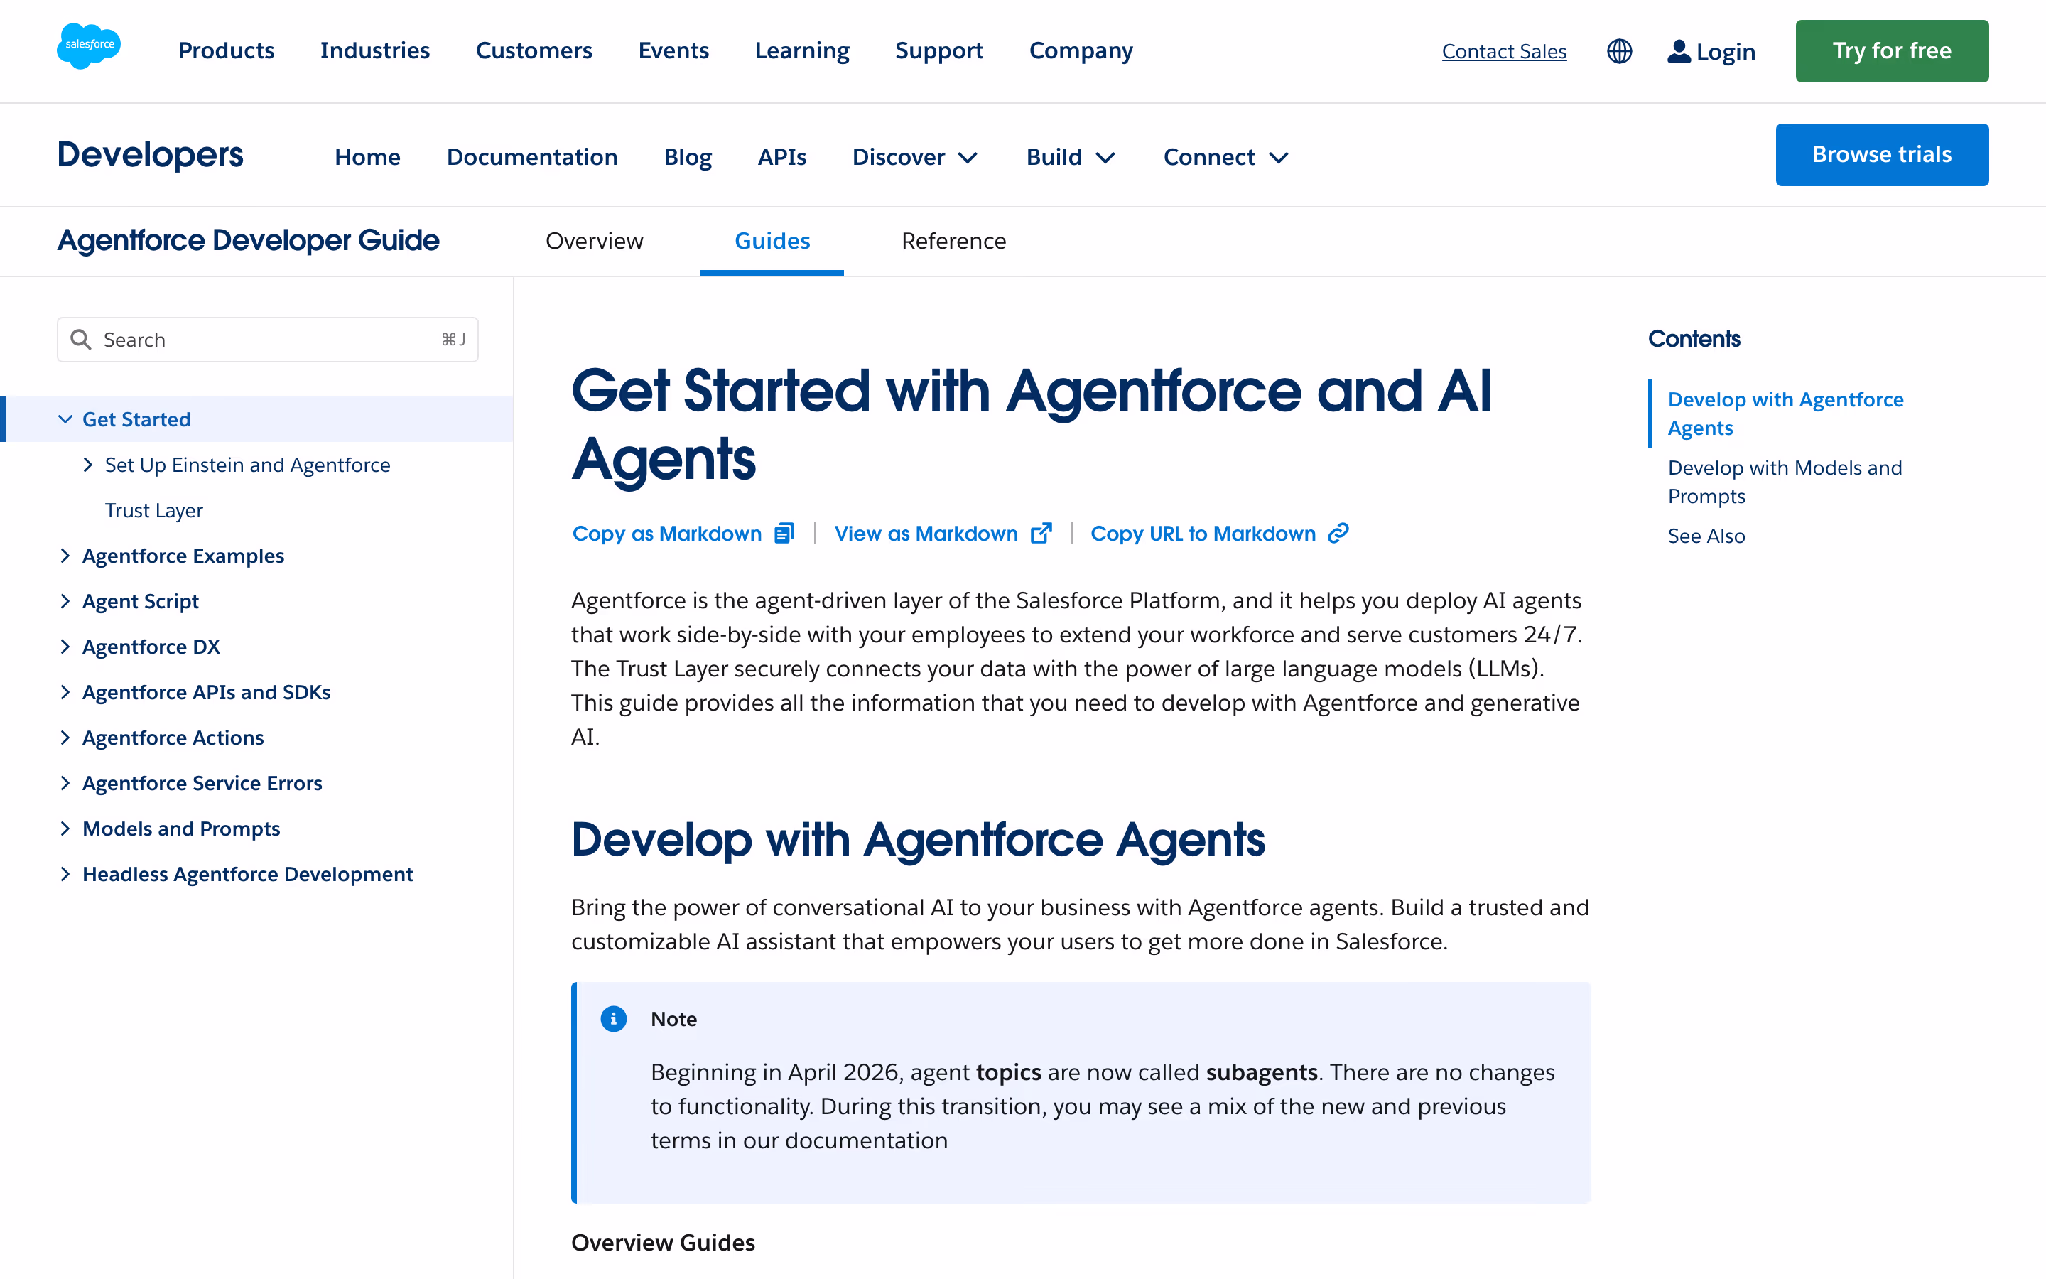
Task: Click the Salesforce cloud logo
Action: click(x=89, y=46)
